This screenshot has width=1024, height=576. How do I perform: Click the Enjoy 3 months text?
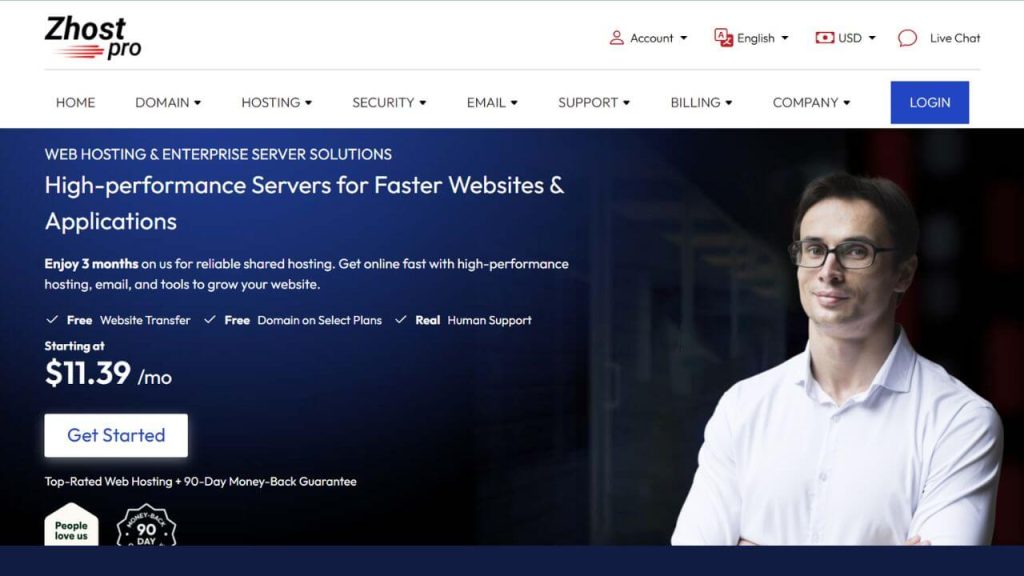[91, 264]
